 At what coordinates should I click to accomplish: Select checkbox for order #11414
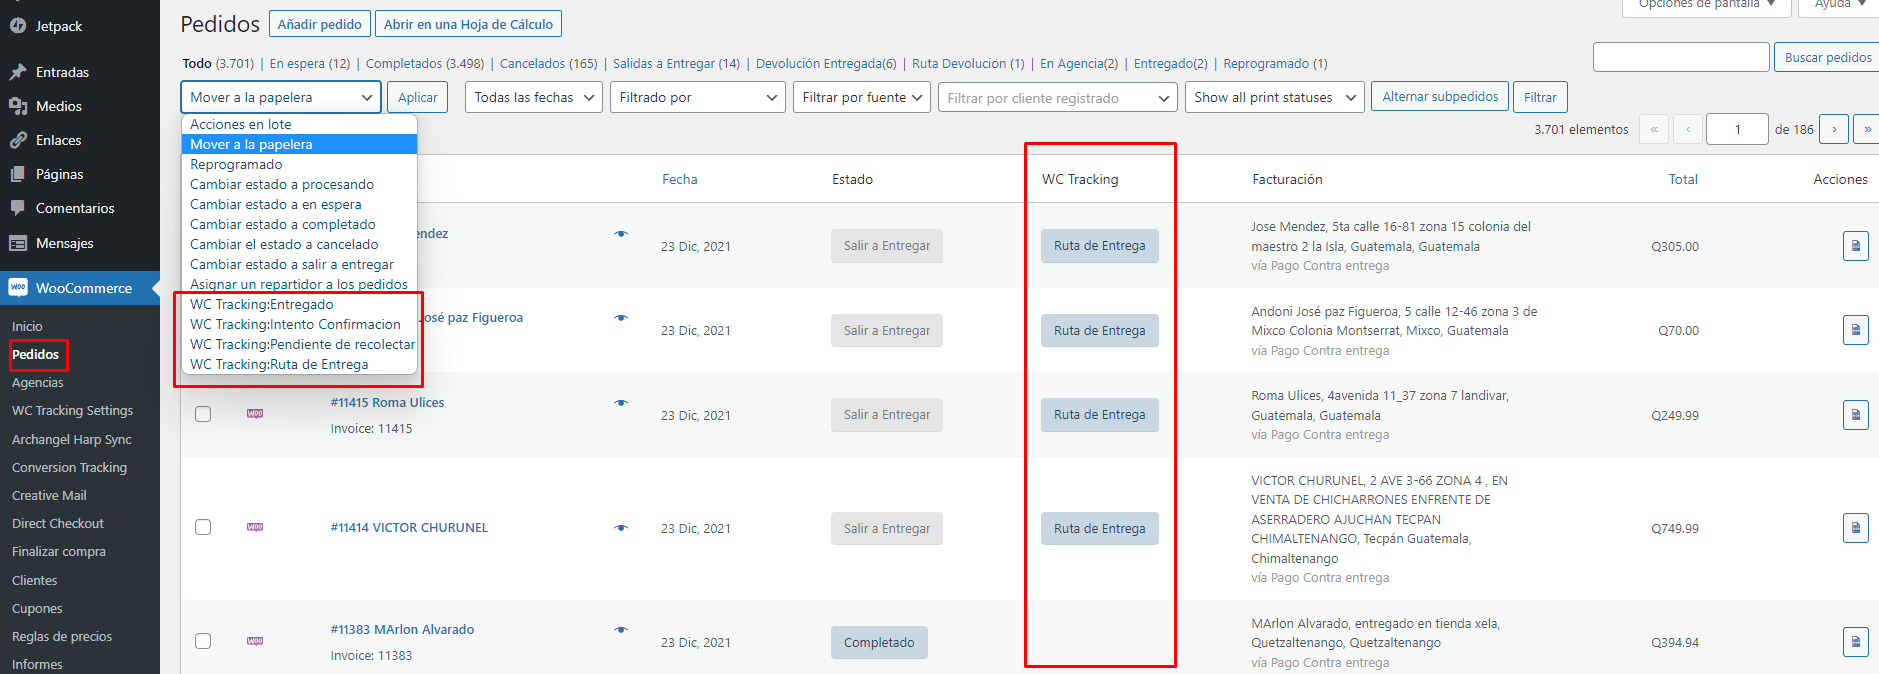pyautogui.click(x=203, y=527)
